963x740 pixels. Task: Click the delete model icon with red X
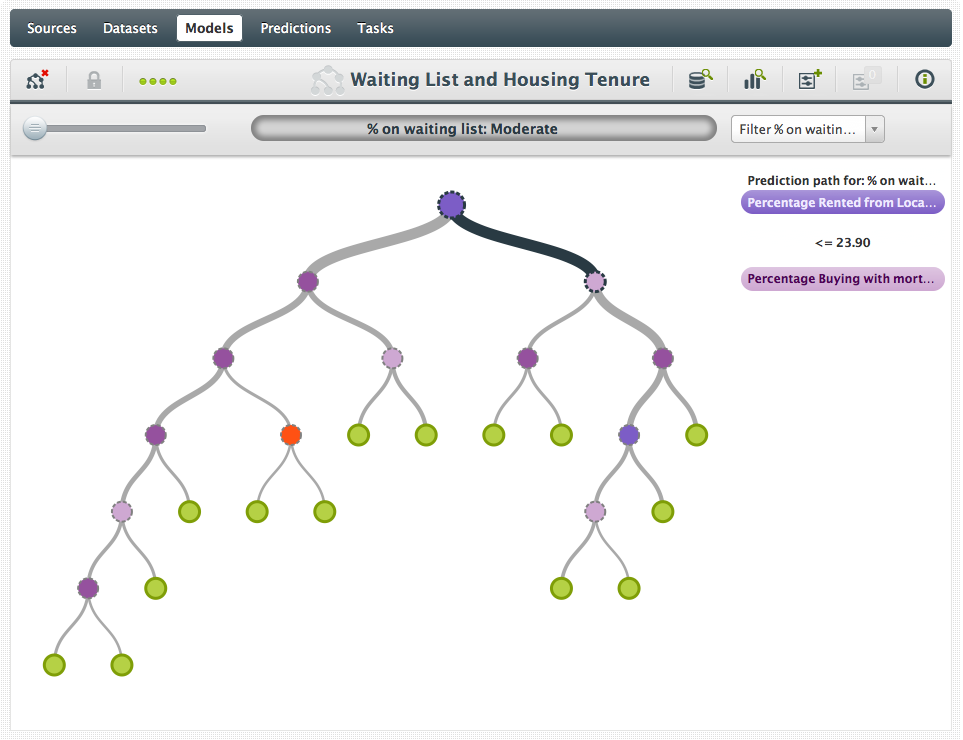(x=37, y=80)
